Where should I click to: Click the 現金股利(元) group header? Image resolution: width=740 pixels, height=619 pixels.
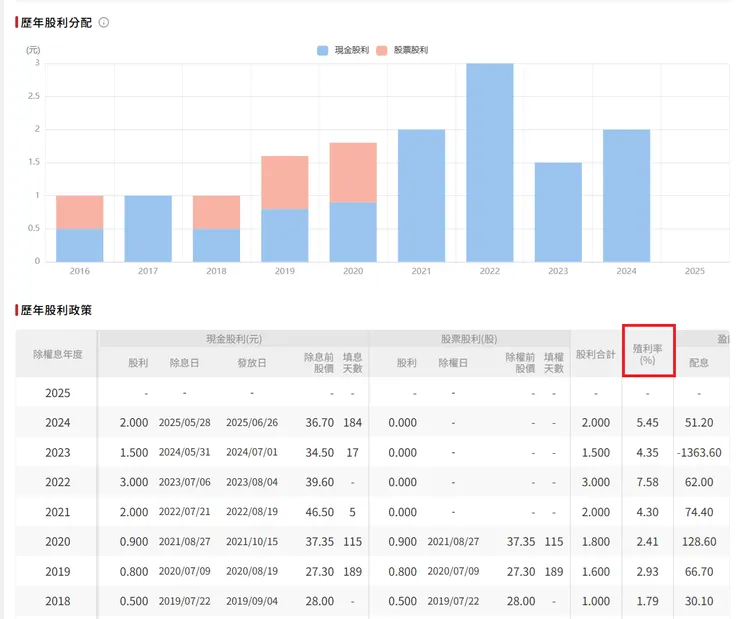(234, 339)
